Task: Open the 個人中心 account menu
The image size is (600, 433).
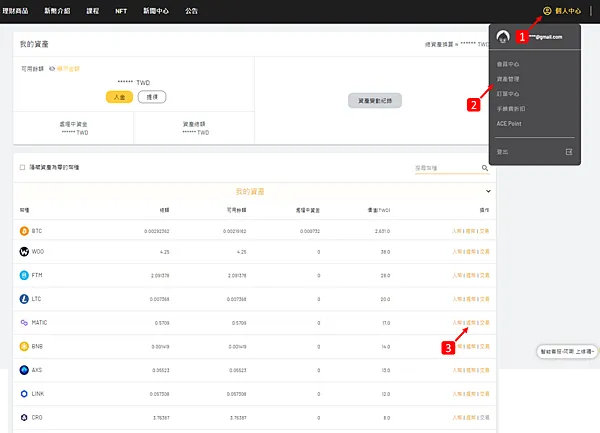Action: 562,11
